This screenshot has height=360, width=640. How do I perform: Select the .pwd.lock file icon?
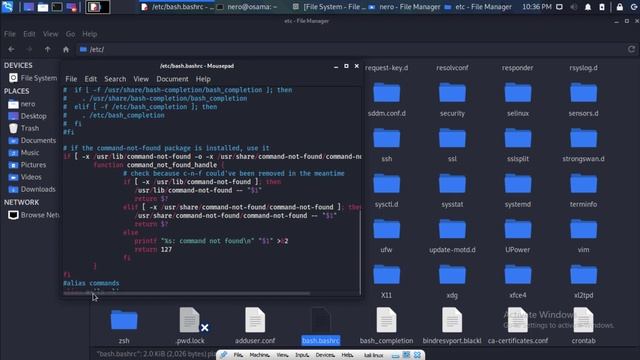tap(190, 320)
